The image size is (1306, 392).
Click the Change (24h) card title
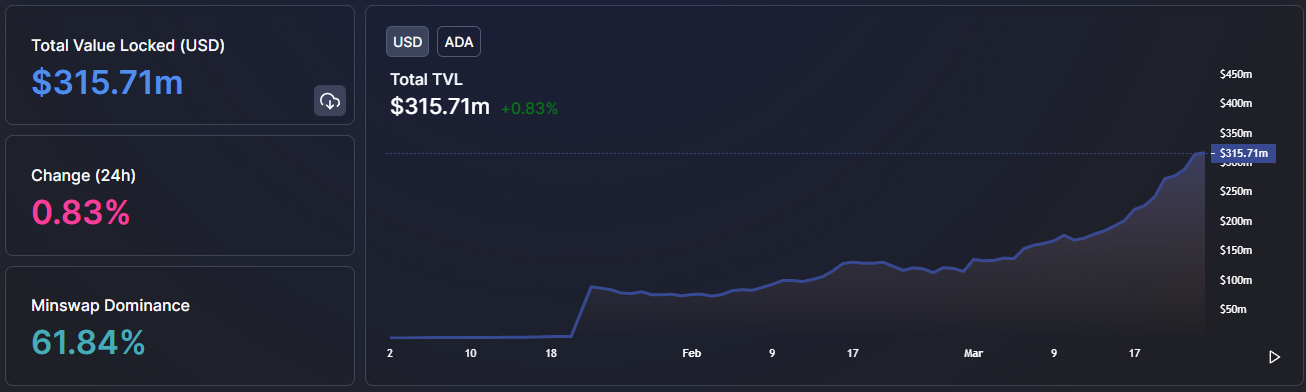click(83, 175)
